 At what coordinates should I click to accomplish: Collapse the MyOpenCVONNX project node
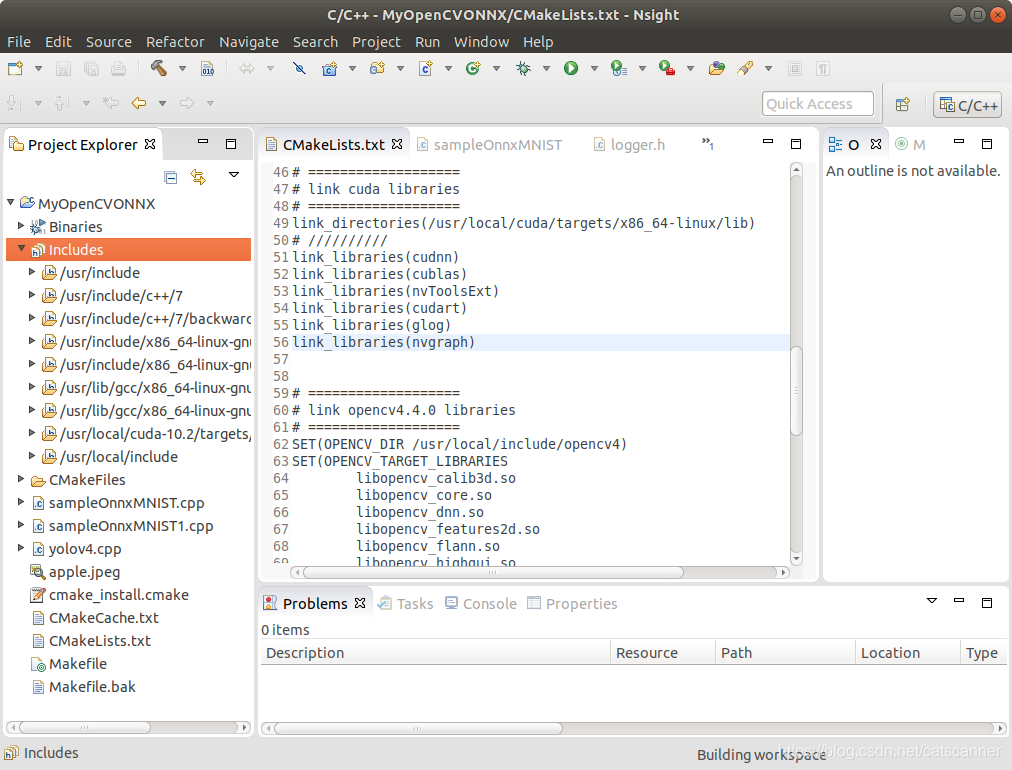[10, 203]
